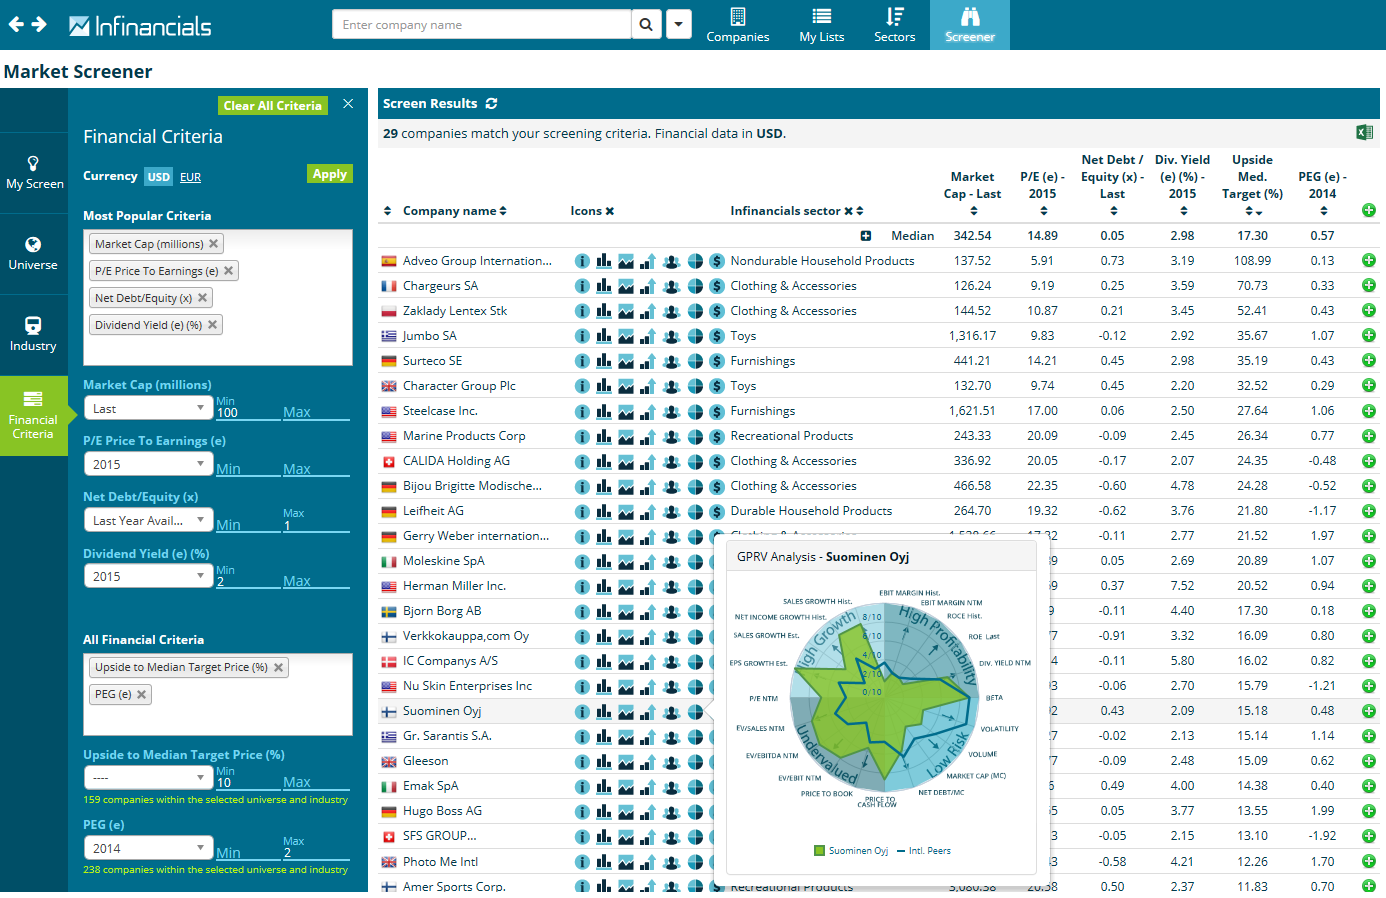The width and height of the screenshot is (1386, 898).
Task: Toggle sort on PEG (e) 2014 column
Action: click(x=1323, y=211)
